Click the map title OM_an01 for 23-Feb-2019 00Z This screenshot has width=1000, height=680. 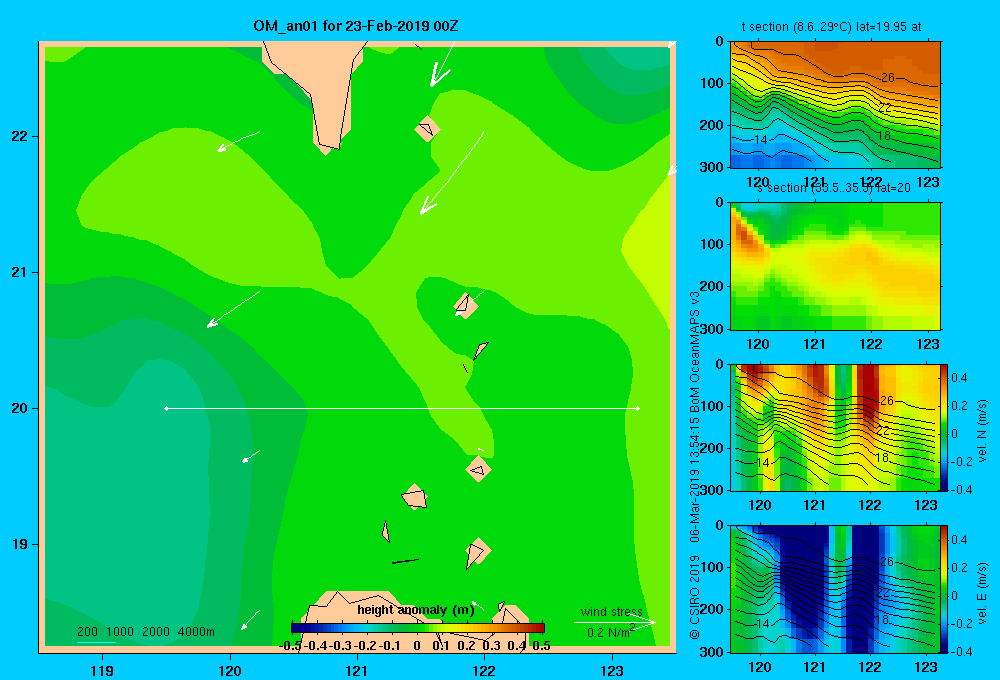(x=355, y=26)
